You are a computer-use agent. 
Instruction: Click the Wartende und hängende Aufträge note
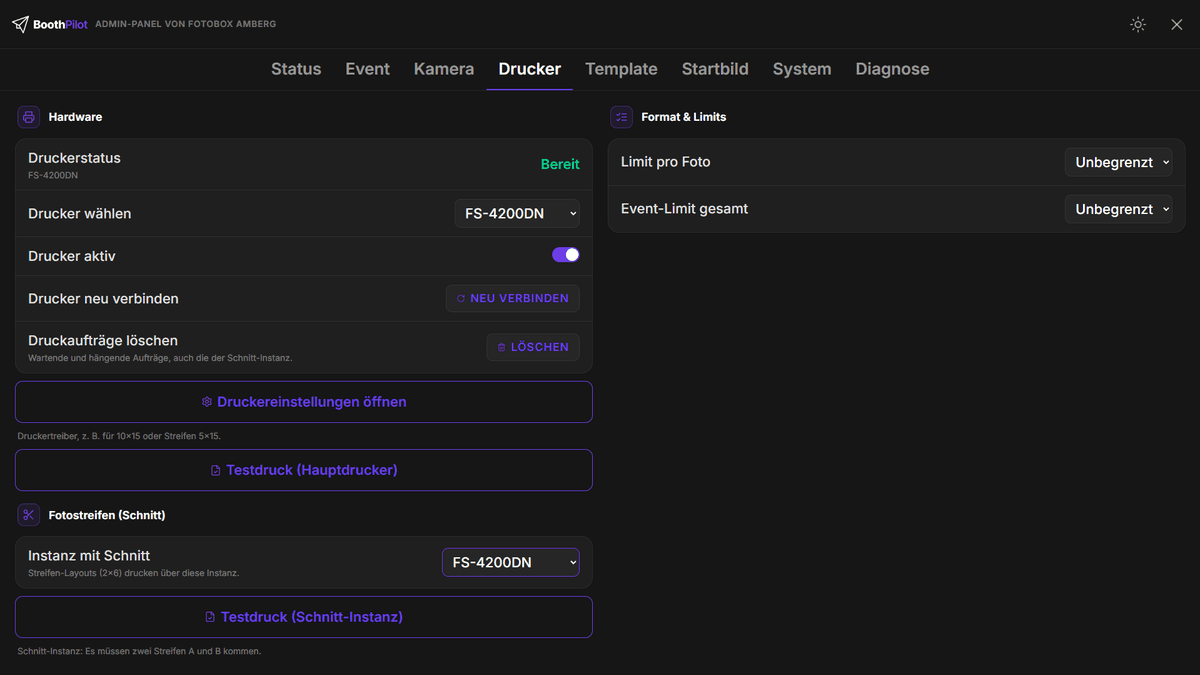click(x=160, y=357)
